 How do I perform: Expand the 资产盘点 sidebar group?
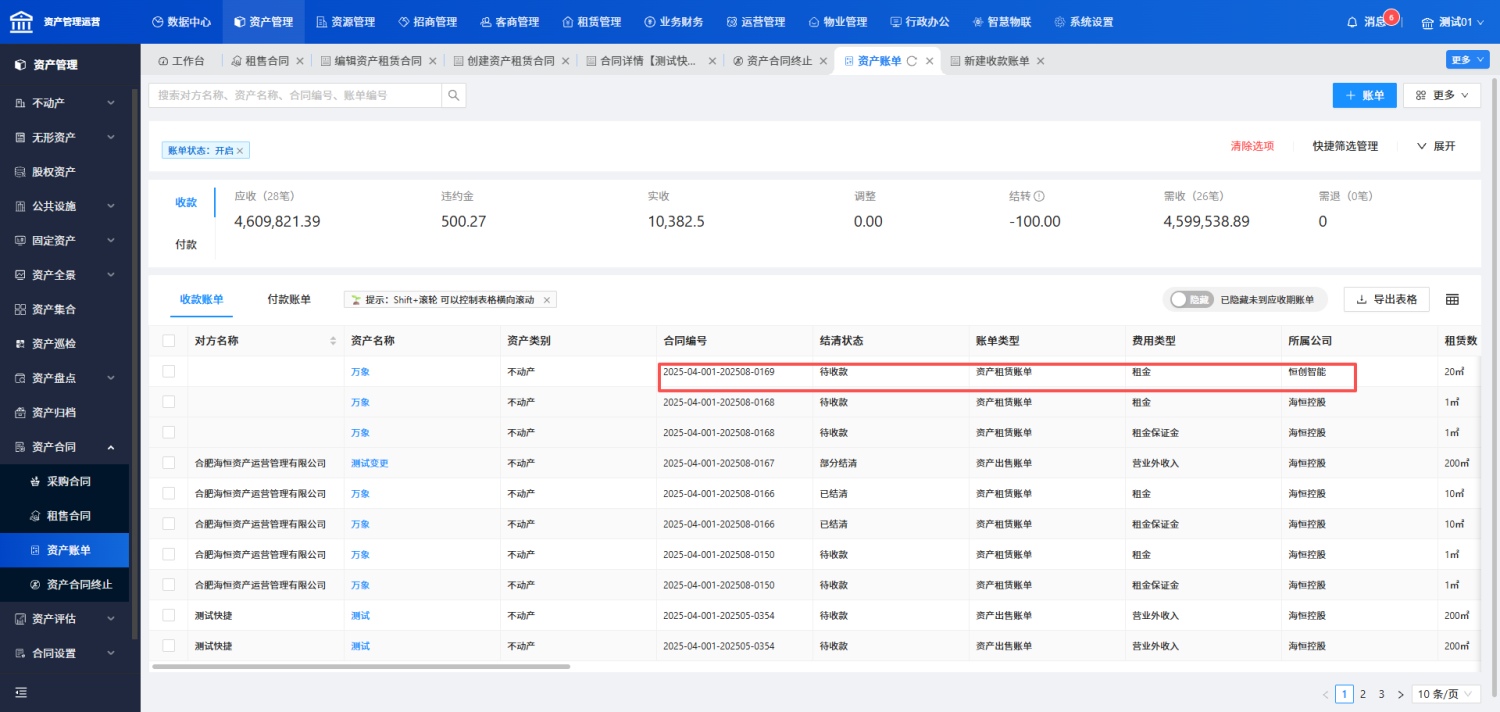[65, 378]
